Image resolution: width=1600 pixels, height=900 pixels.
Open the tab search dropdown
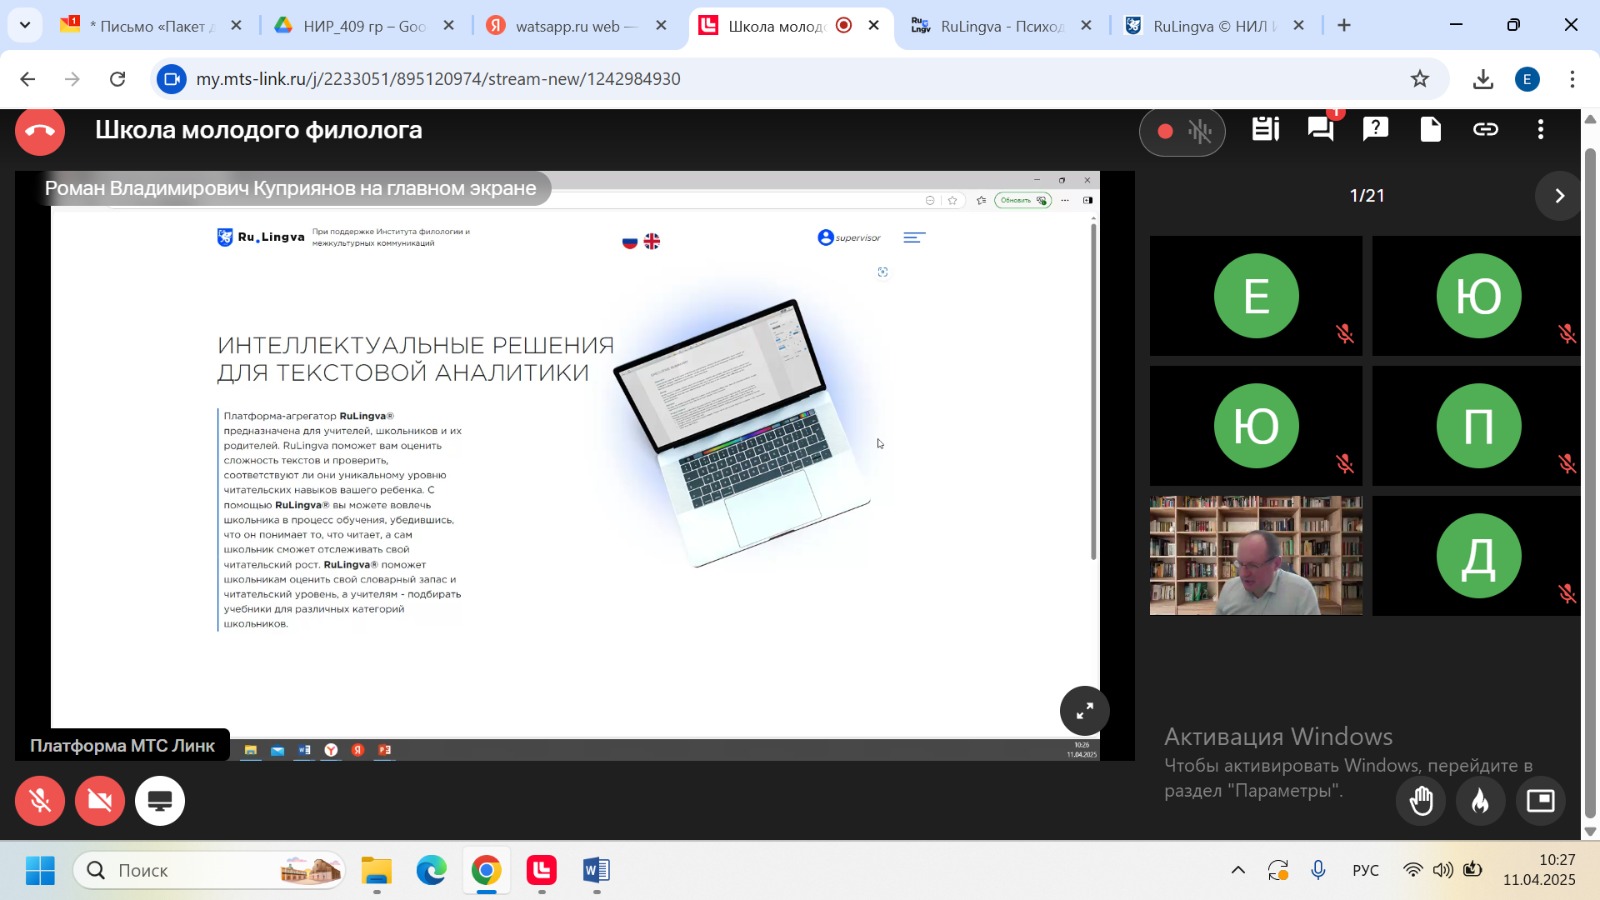(25, 26)
